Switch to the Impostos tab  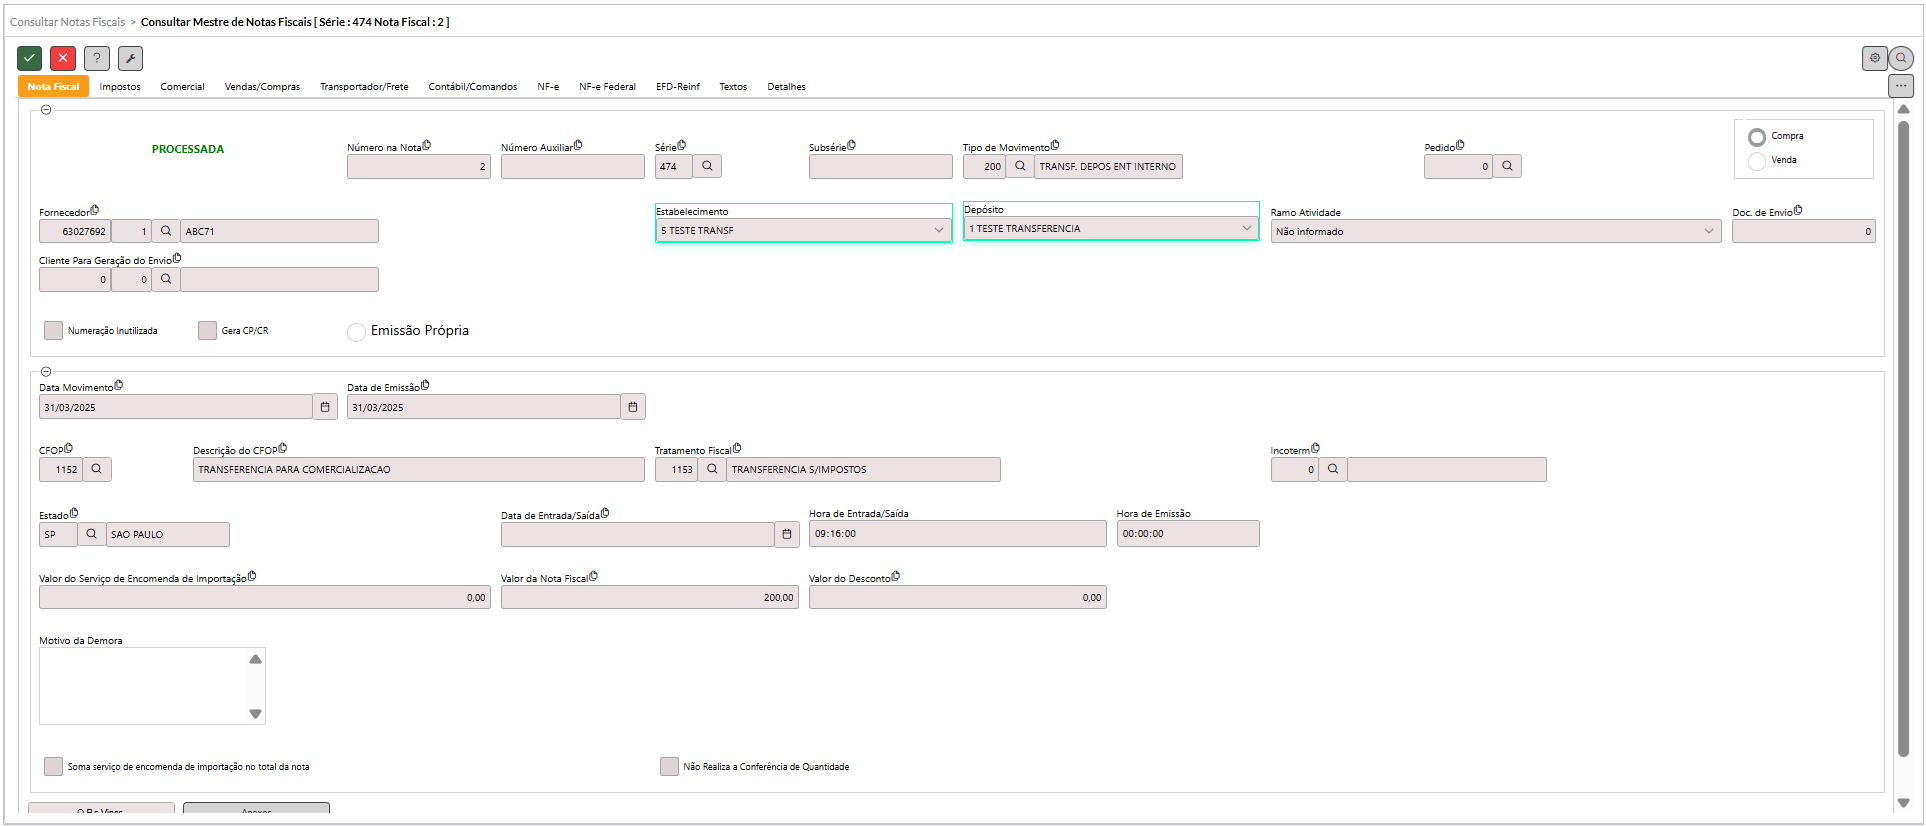tap(120, 87)
